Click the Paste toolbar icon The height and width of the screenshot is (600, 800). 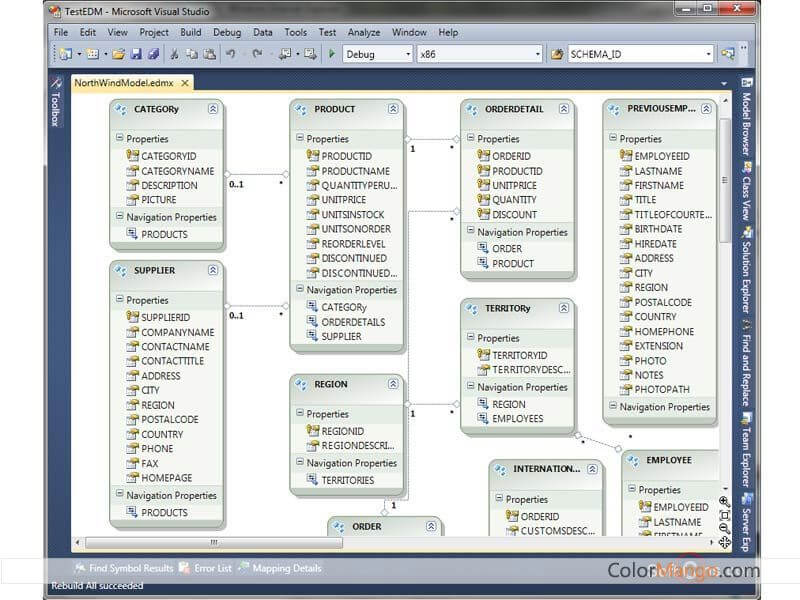coord(210,54)
